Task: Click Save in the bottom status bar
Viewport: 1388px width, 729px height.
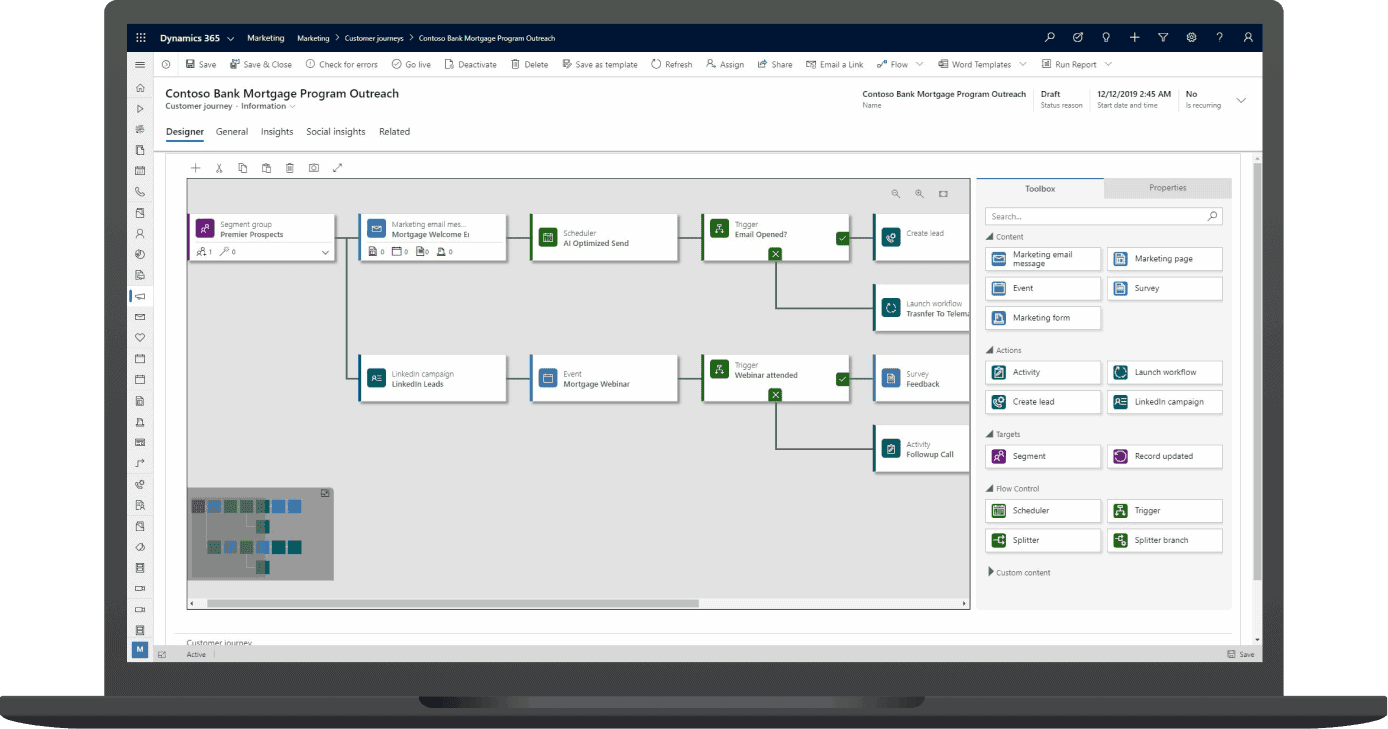Action: (x=1241, y=654)
